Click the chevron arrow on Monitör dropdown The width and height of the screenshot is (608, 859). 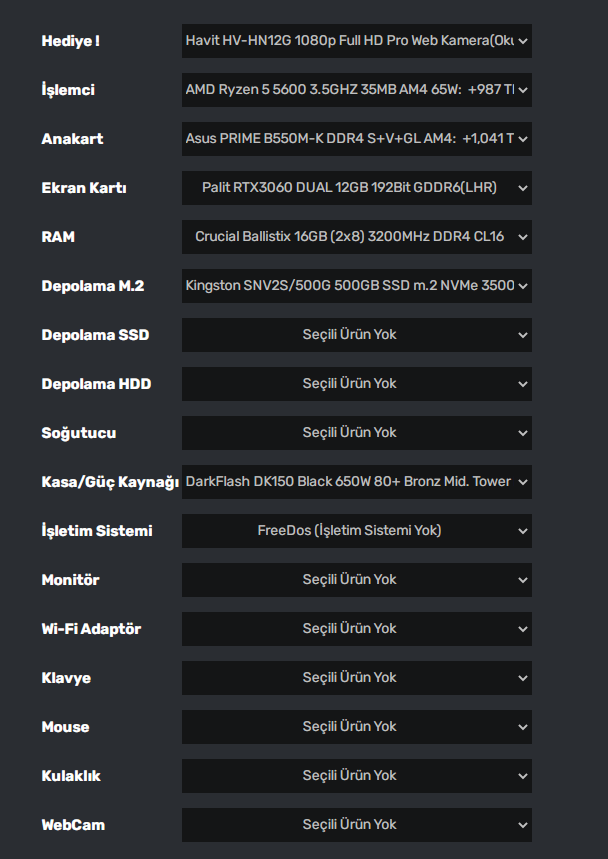coord(523,580)
